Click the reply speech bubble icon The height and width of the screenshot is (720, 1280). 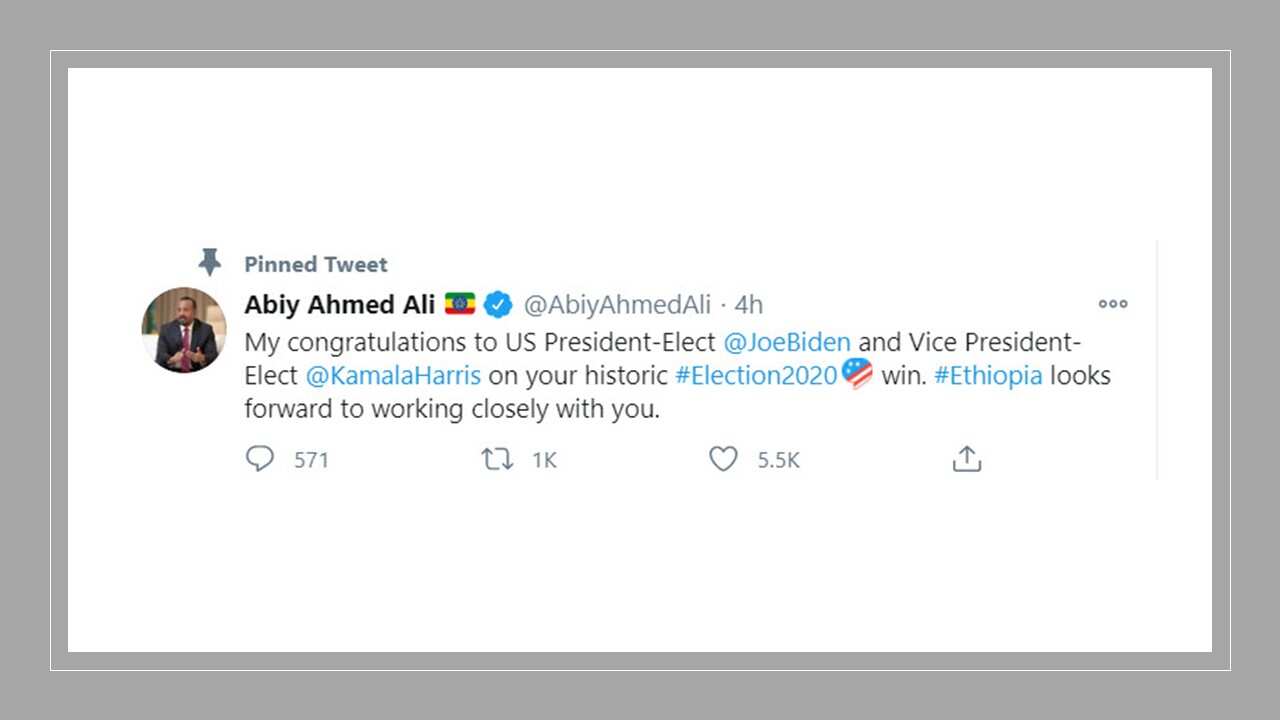[x=260, y=459]
